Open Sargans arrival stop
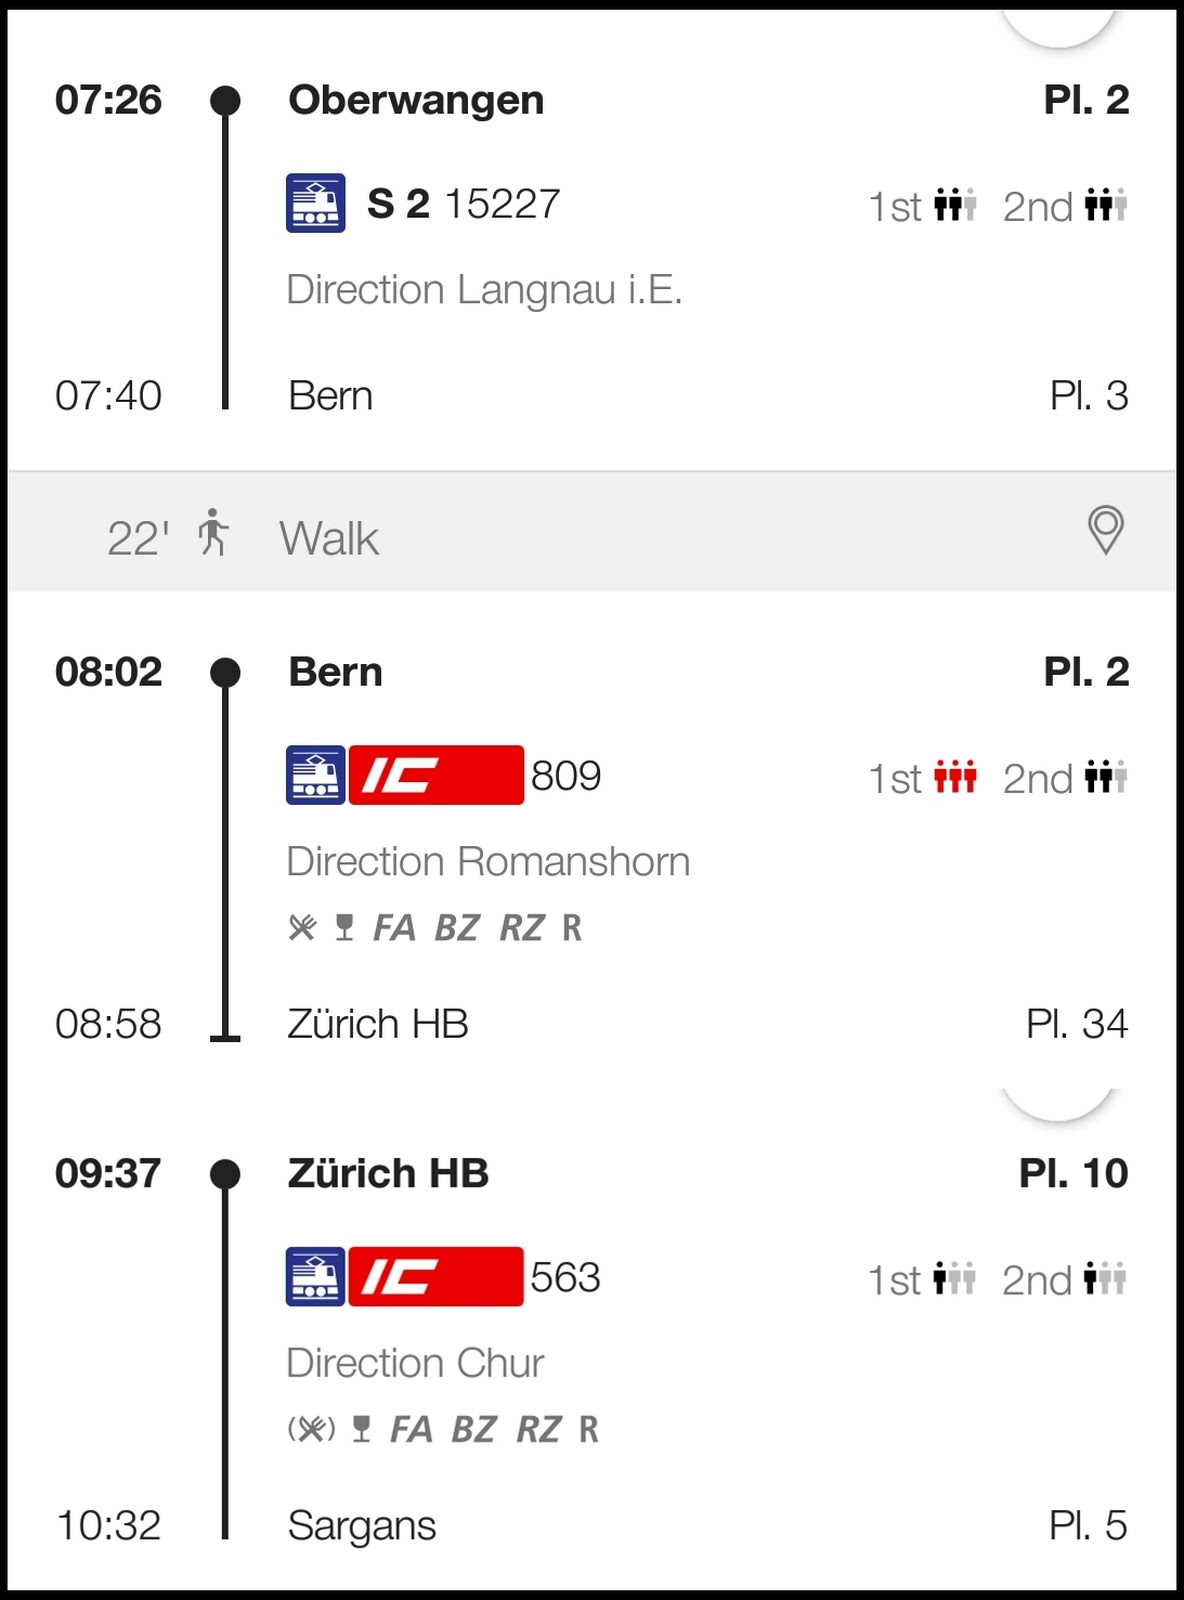Viewport: 1184px width, 1600px height. point(362,1526)
